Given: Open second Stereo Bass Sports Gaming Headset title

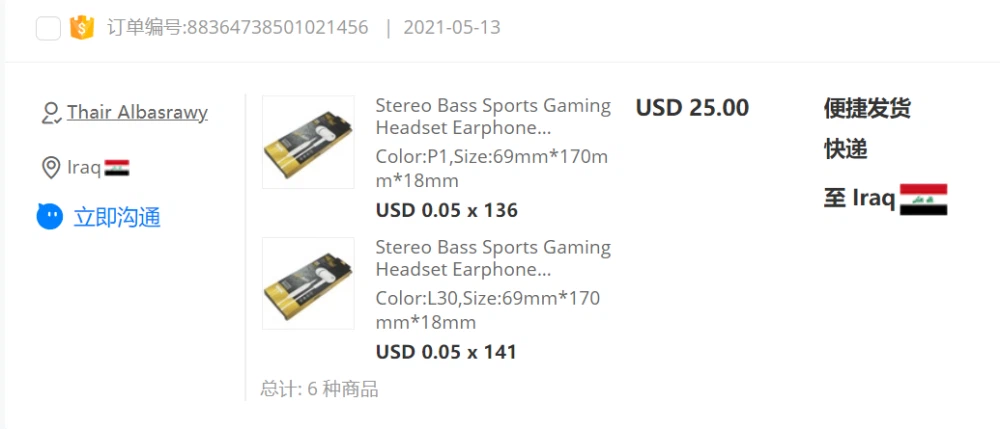Looking at the screenshot, I should point(493,258).
